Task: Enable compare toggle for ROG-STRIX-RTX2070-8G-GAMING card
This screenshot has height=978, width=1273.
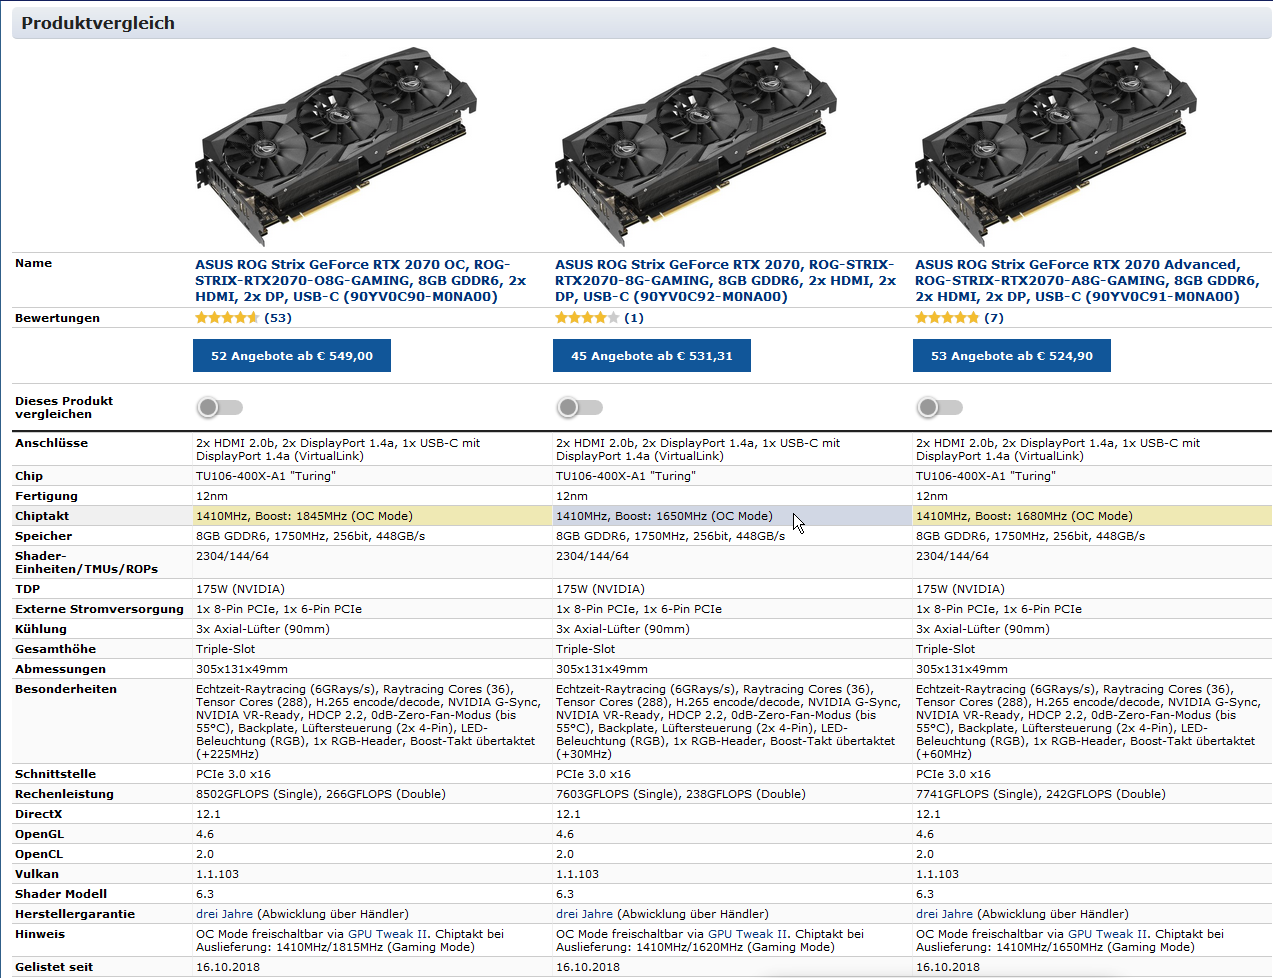Action: tap(580, 407)
